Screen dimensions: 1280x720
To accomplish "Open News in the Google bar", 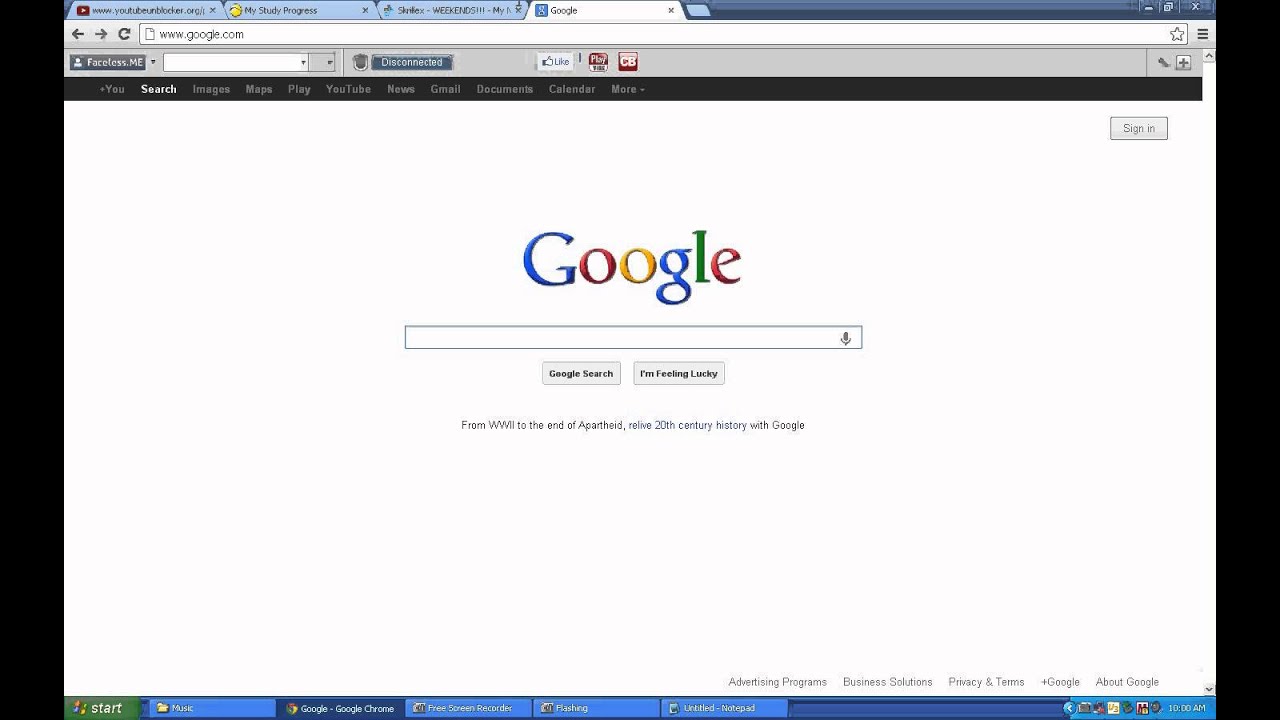I will point(401,89).
